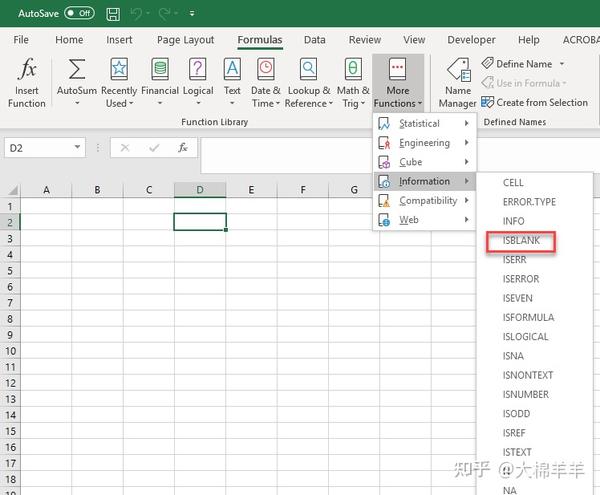
Task: Select row 5 header
Action: pyautogui.click(x=10, y=270)
